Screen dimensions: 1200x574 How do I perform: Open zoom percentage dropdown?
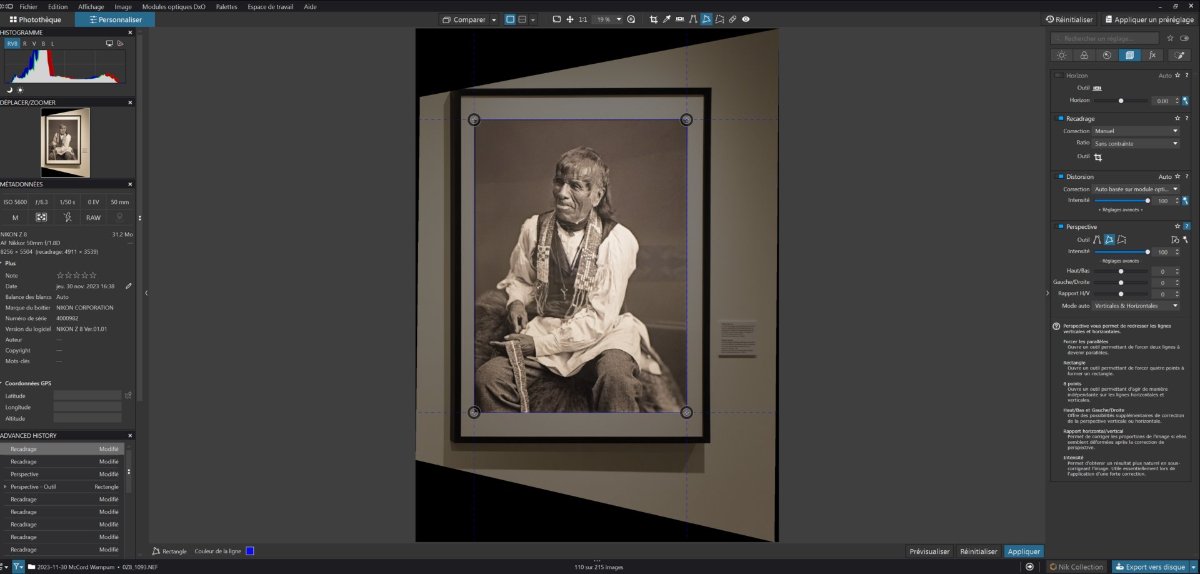pos(619,19)
